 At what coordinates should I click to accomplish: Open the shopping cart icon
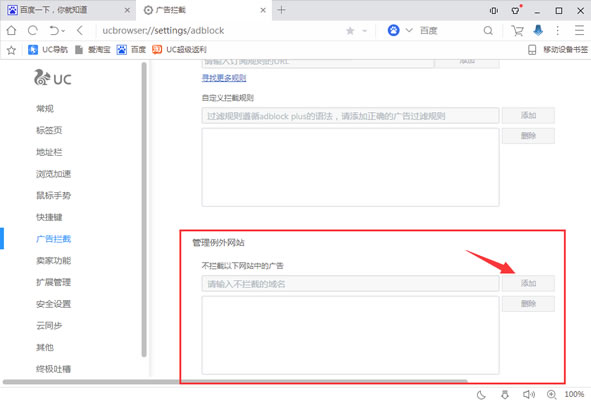[517, 31]
